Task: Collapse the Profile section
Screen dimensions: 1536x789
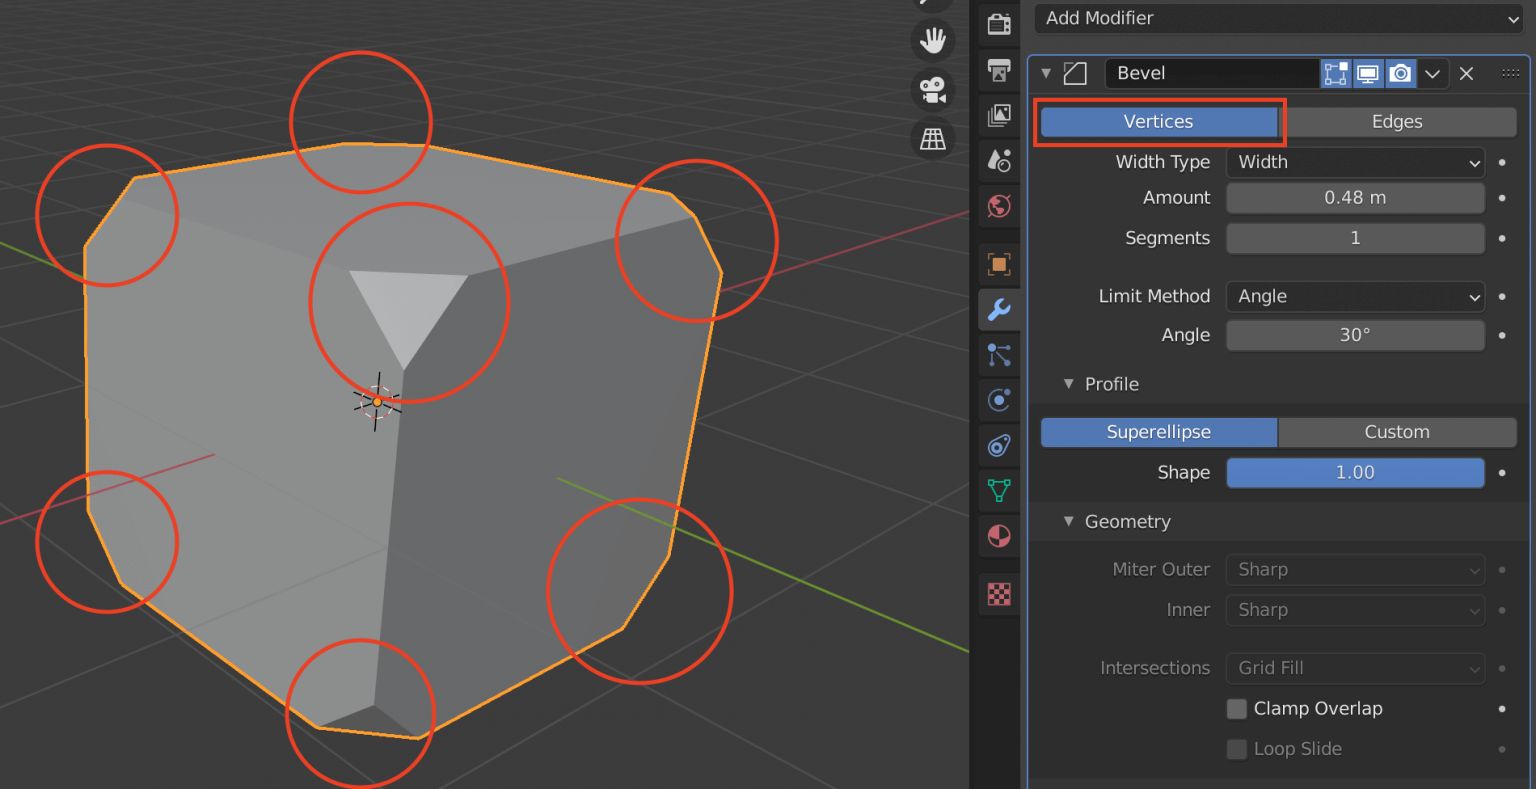Action: pyautogui.click(x=1068, y=383)
